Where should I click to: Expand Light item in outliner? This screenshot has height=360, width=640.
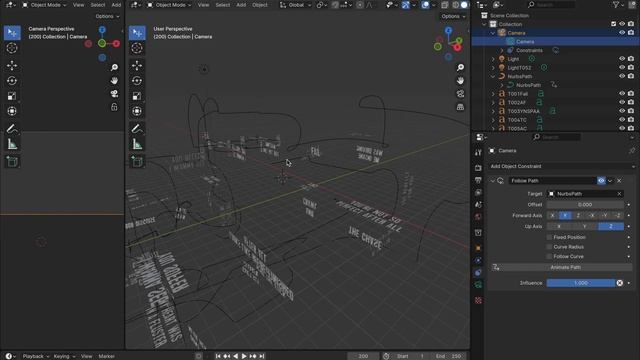(493, 59)
